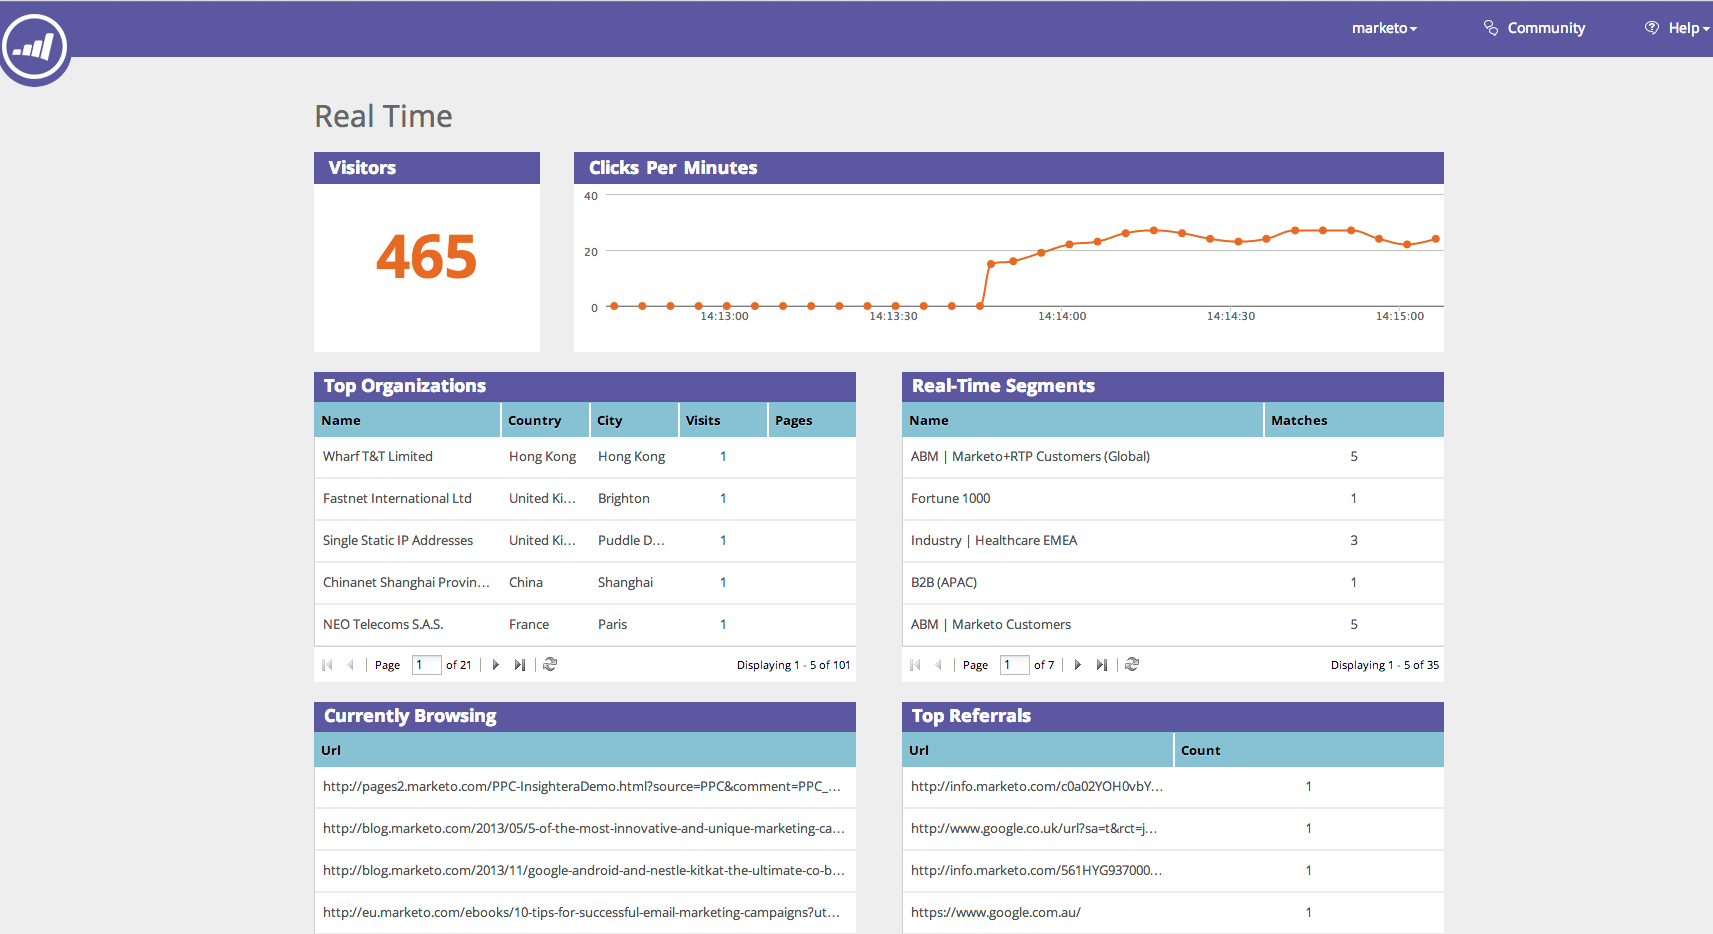Click the info.marketo.com/561HYG937000… referral
Viewport: 1713px width, 934px height.
(x=1036, y=871)
